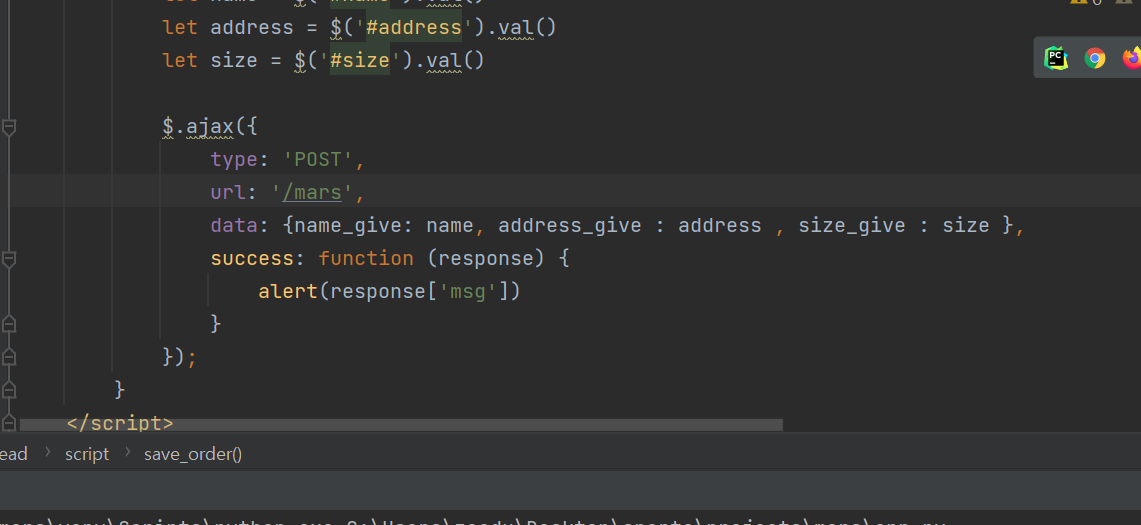The width and height of the screenshot is (1141, 525).
Task: Click fold end marker beside save_order closing brace
Action: point(9,390)
